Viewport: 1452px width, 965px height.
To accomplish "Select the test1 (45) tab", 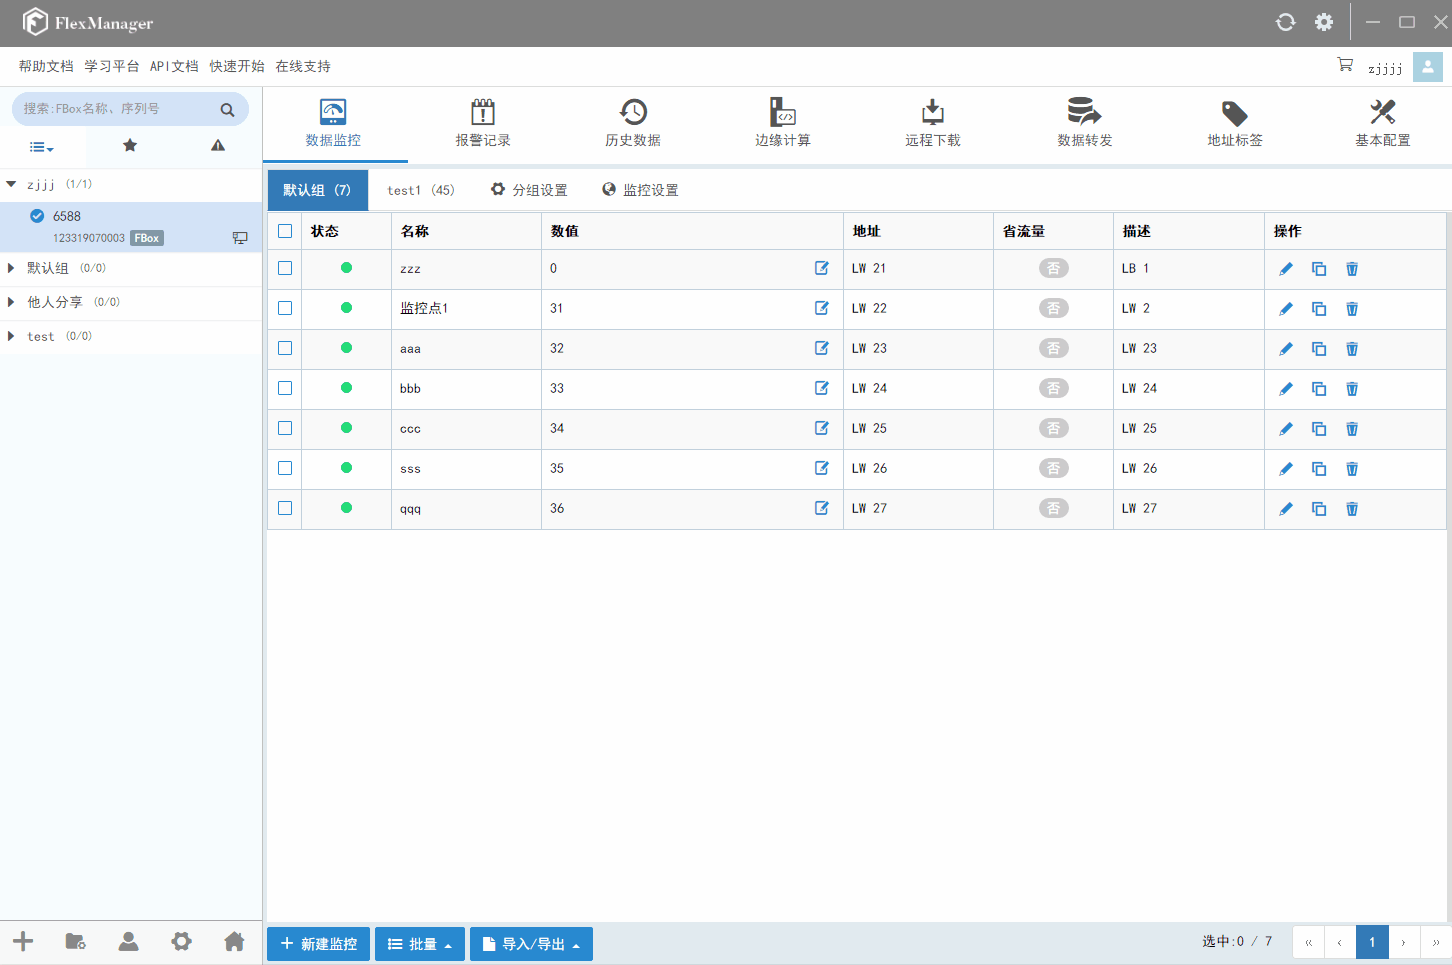I will pos(421,190).
